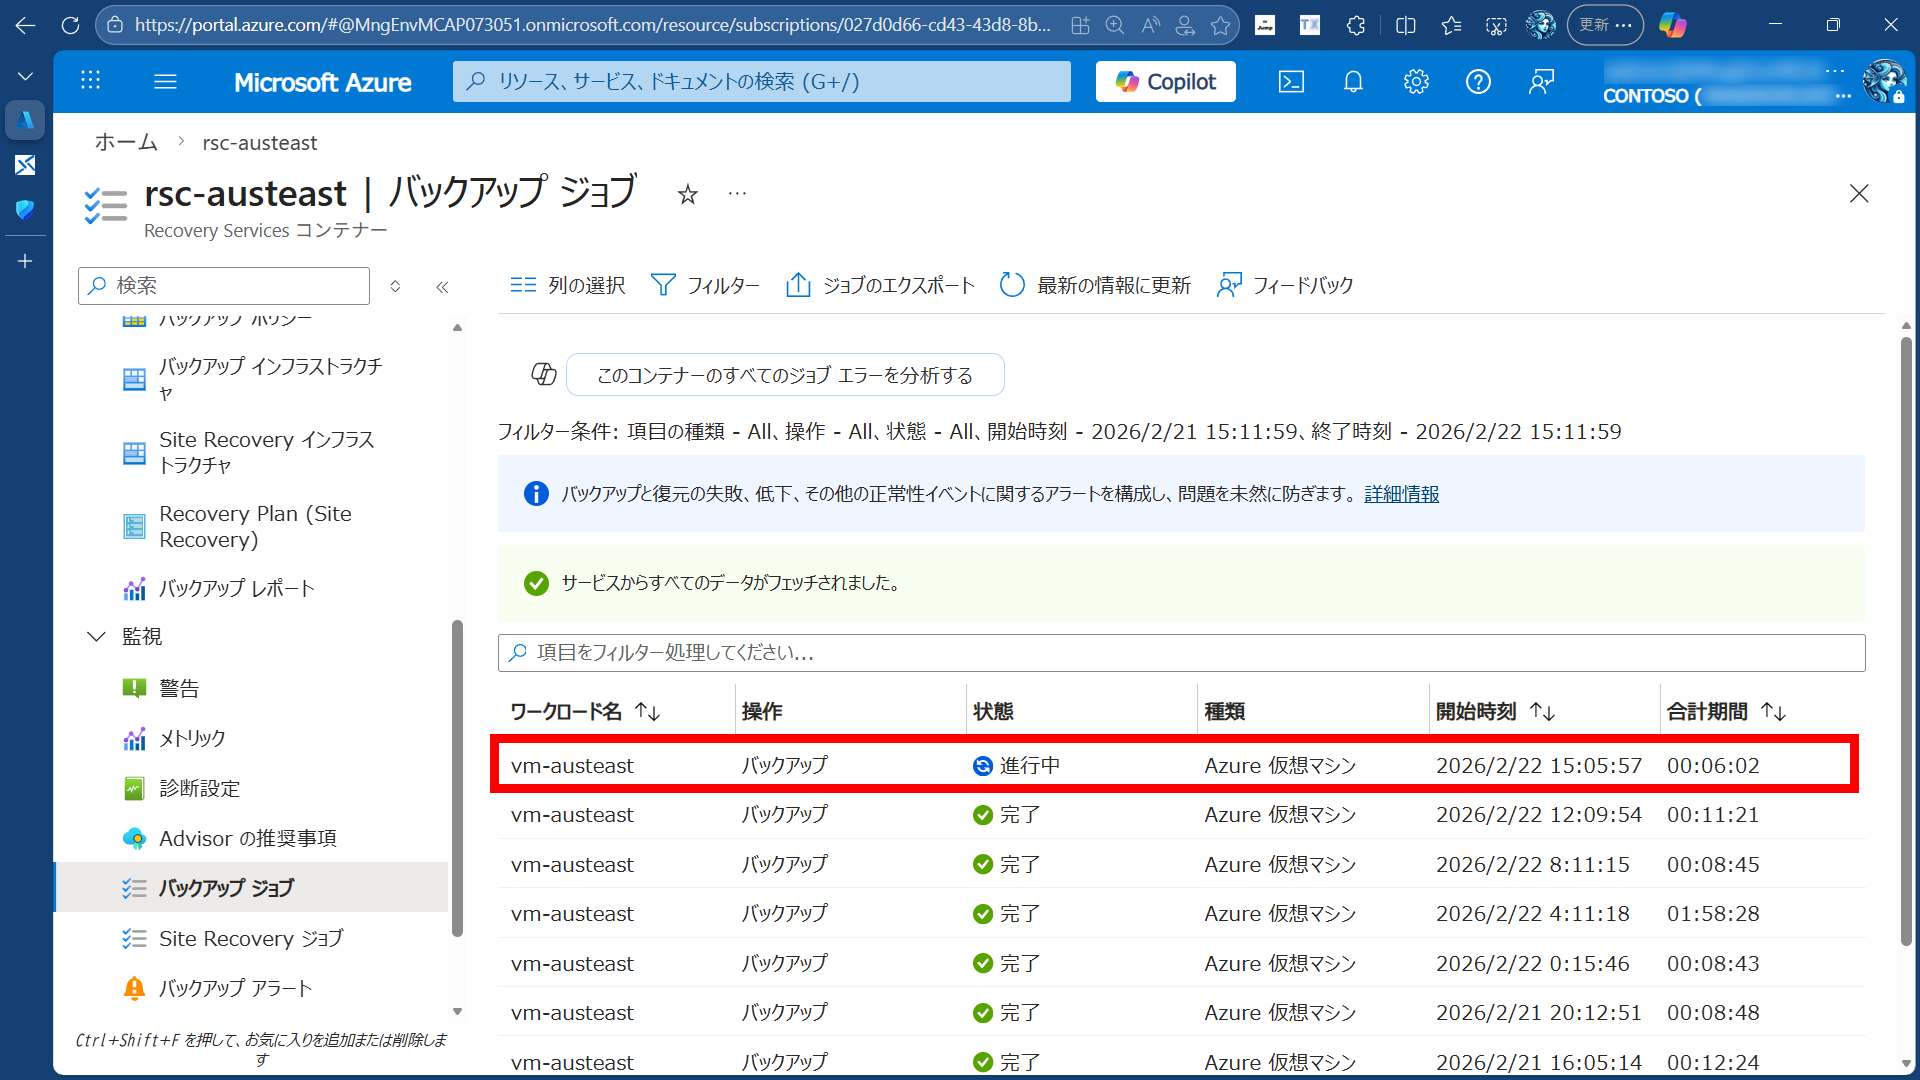Screen dimensions: 1920x1080
Task: Collapse the 監視 section
Action: tap(96, 636)
